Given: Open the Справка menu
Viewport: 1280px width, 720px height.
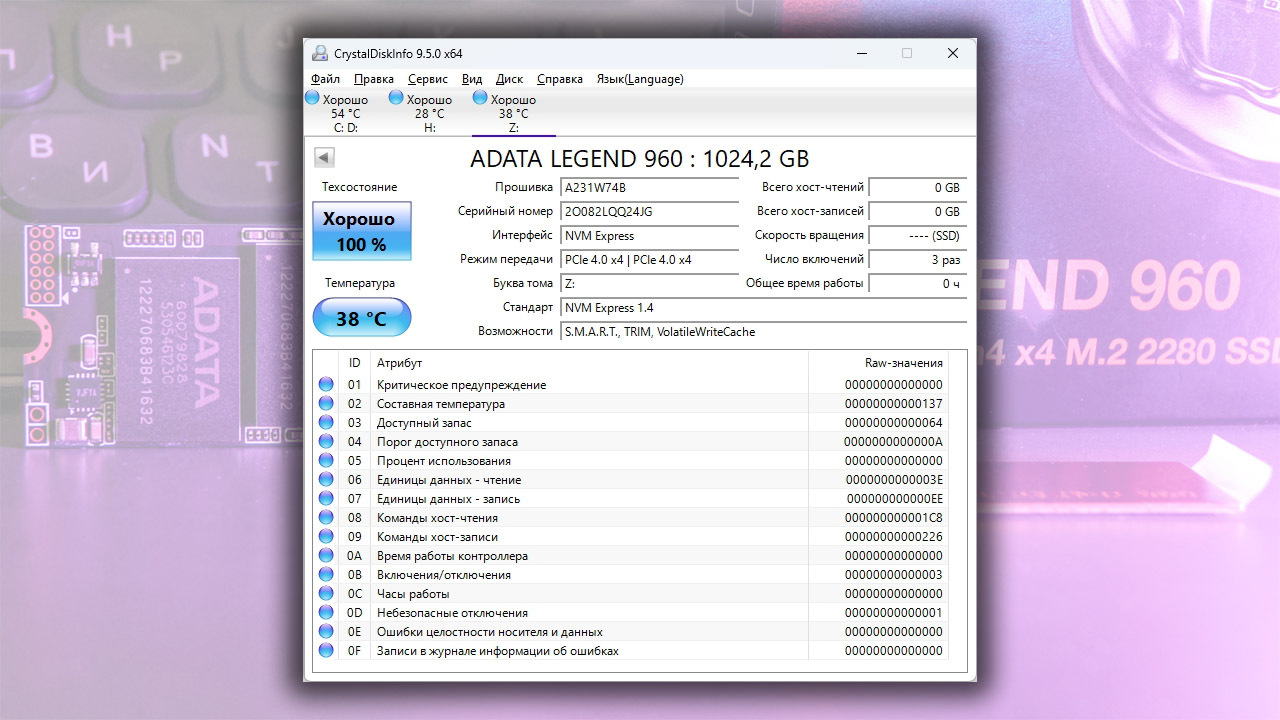Looking at the screenshot, I should point(560,79).
